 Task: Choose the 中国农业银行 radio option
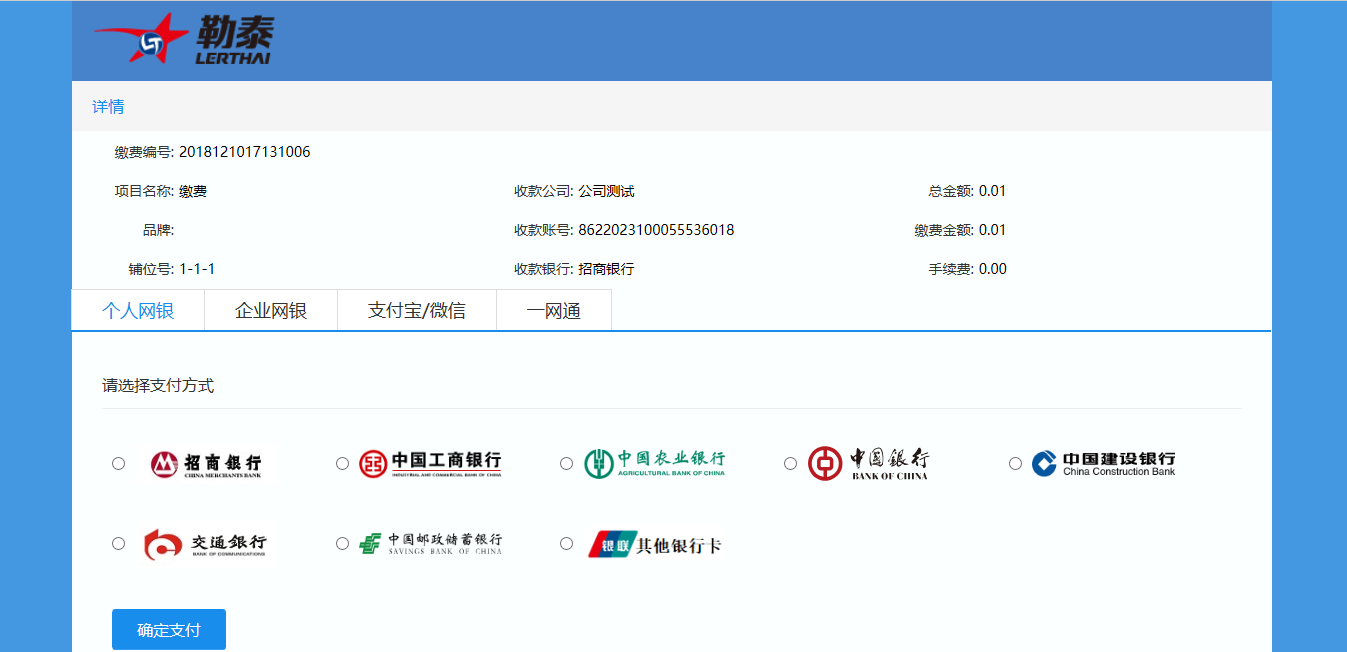pyautogui.click(x=567, y=464)
